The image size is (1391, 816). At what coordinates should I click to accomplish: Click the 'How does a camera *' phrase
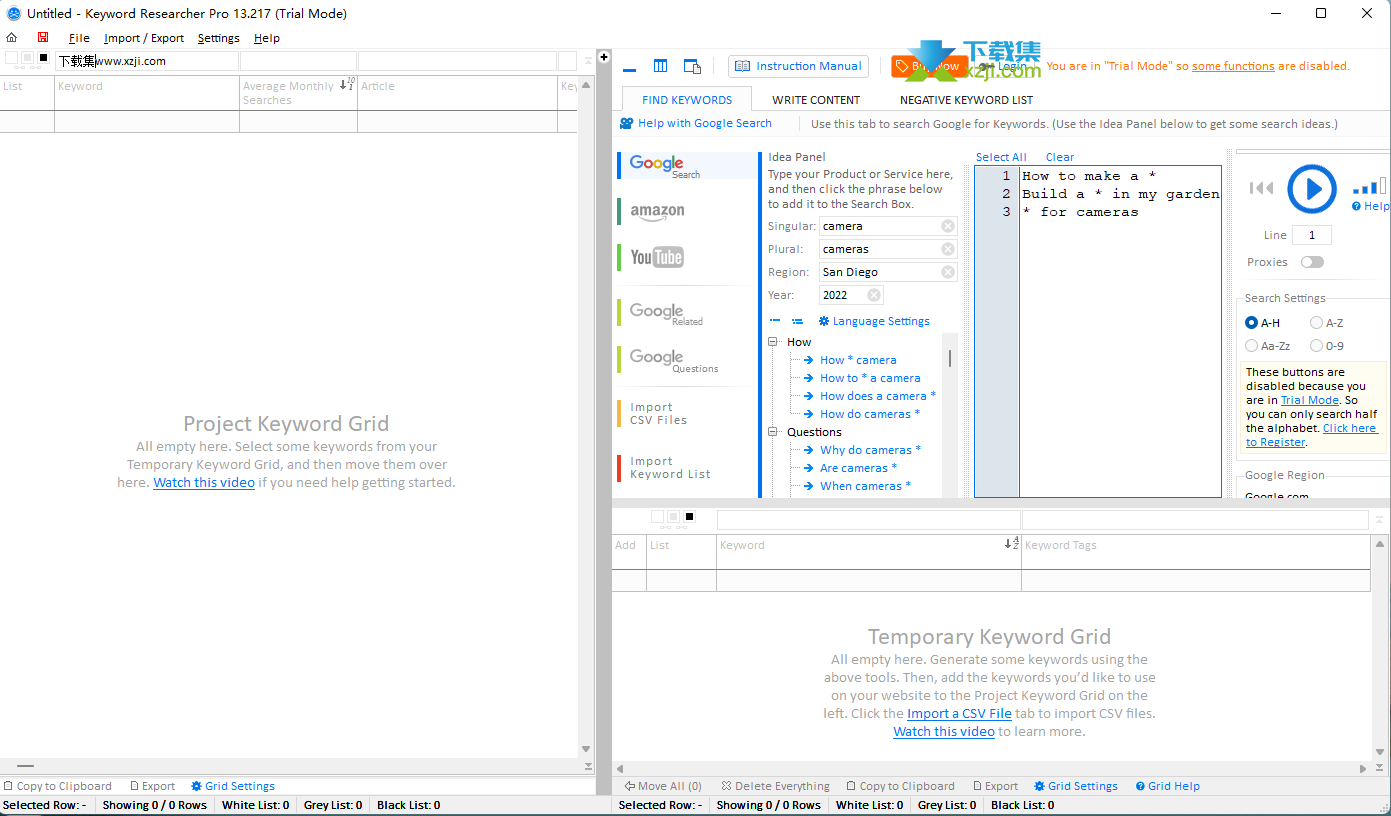pyautogui.click(x=878, y=396)
